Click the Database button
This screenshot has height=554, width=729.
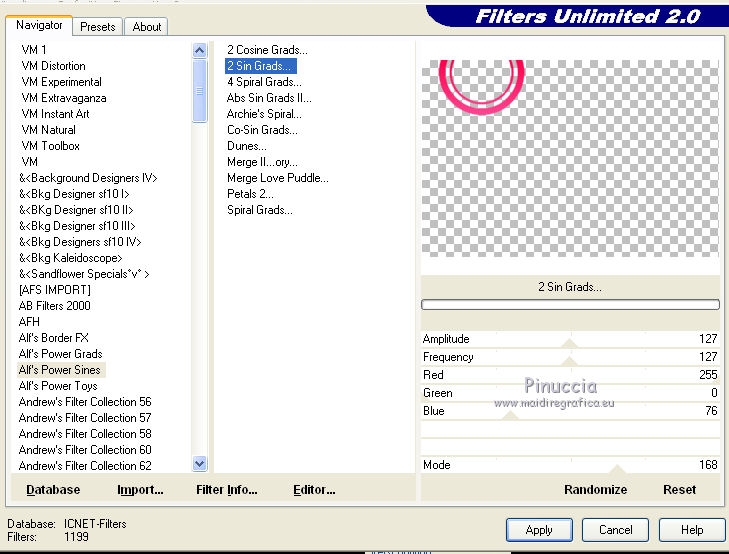(53, 490)
